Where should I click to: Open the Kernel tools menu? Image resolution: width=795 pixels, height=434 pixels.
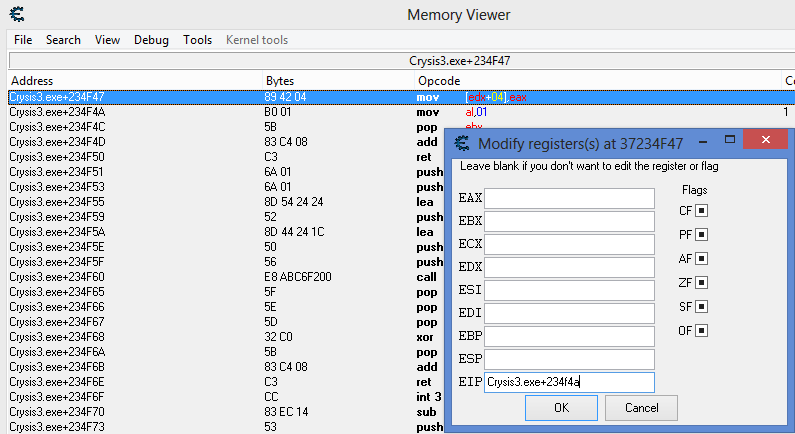pyautogui.click(x=257, y=40)
